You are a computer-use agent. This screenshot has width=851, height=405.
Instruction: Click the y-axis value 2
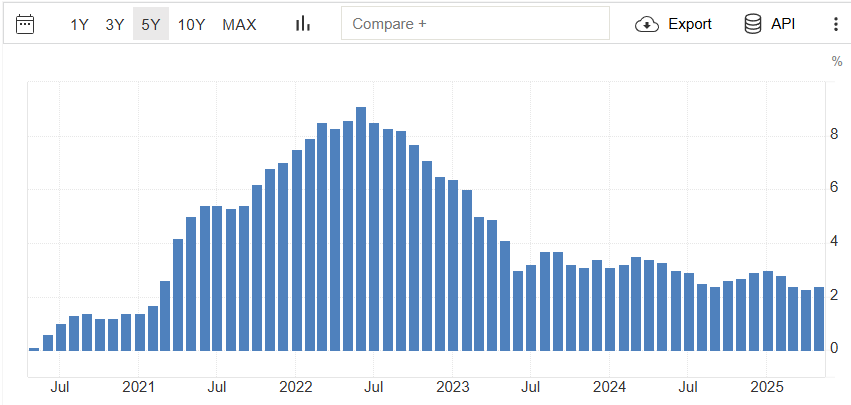click(x=835, y=295)
